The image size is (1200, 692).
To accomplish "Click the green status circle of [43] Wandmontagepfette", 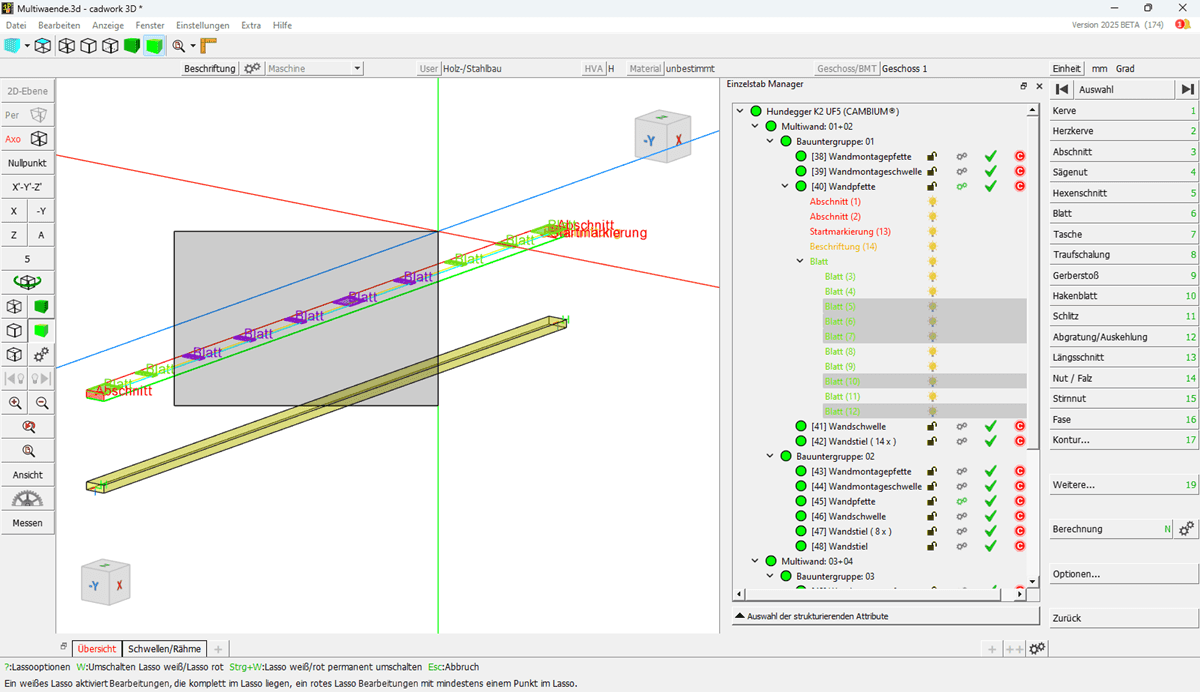I will (800, 472).
